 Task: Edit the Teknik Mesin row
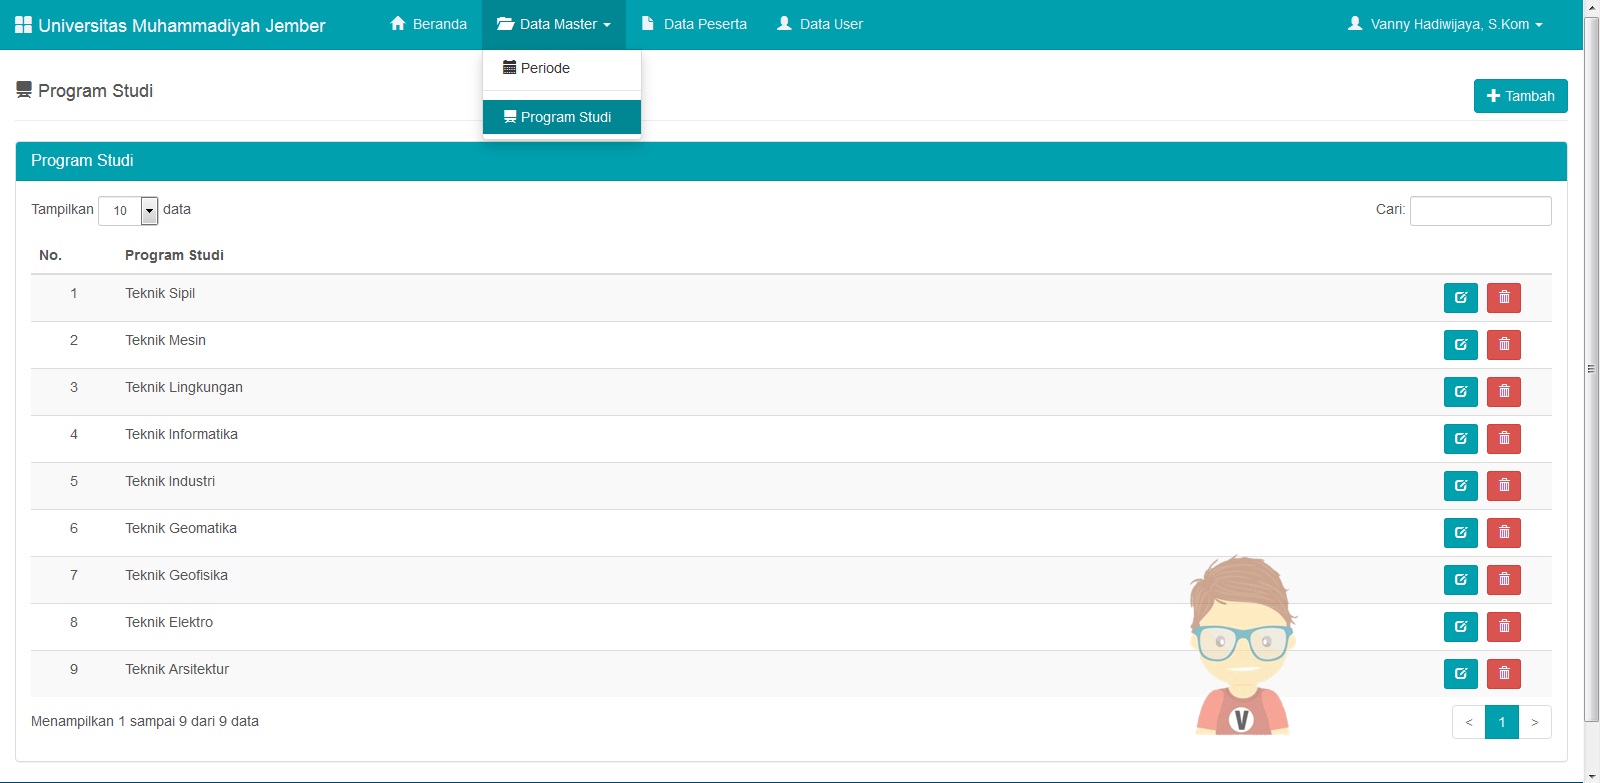[1460, 345]
